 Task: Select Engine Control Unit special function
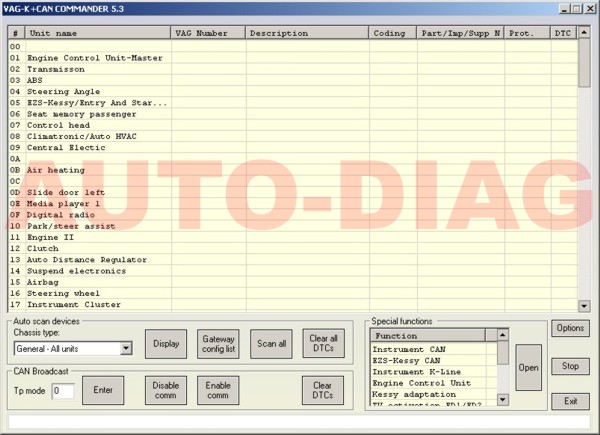(x=434, y=383)
